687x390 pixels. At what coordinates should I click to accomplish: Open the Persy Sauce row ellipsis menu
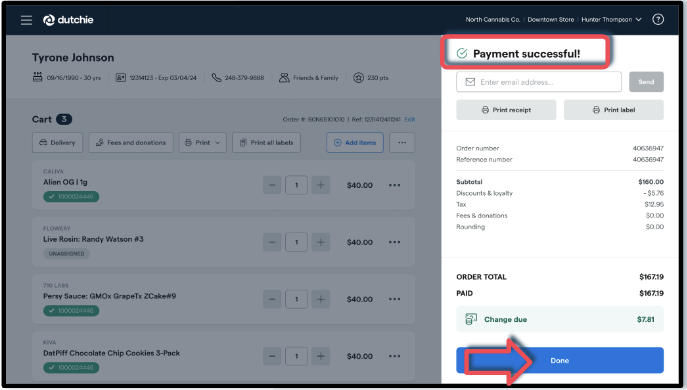tap(394, 299)
